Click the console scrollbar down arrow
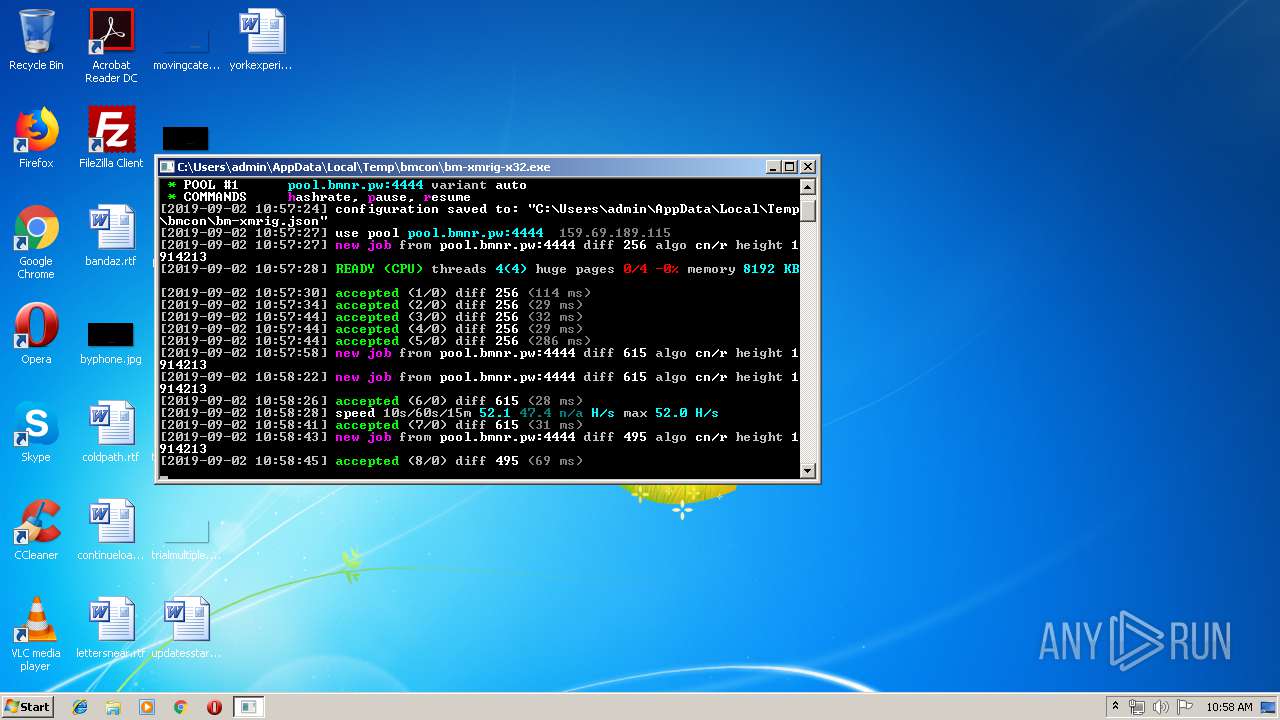Viewport: 1280px width, 720px height. [x=808, y=470]
